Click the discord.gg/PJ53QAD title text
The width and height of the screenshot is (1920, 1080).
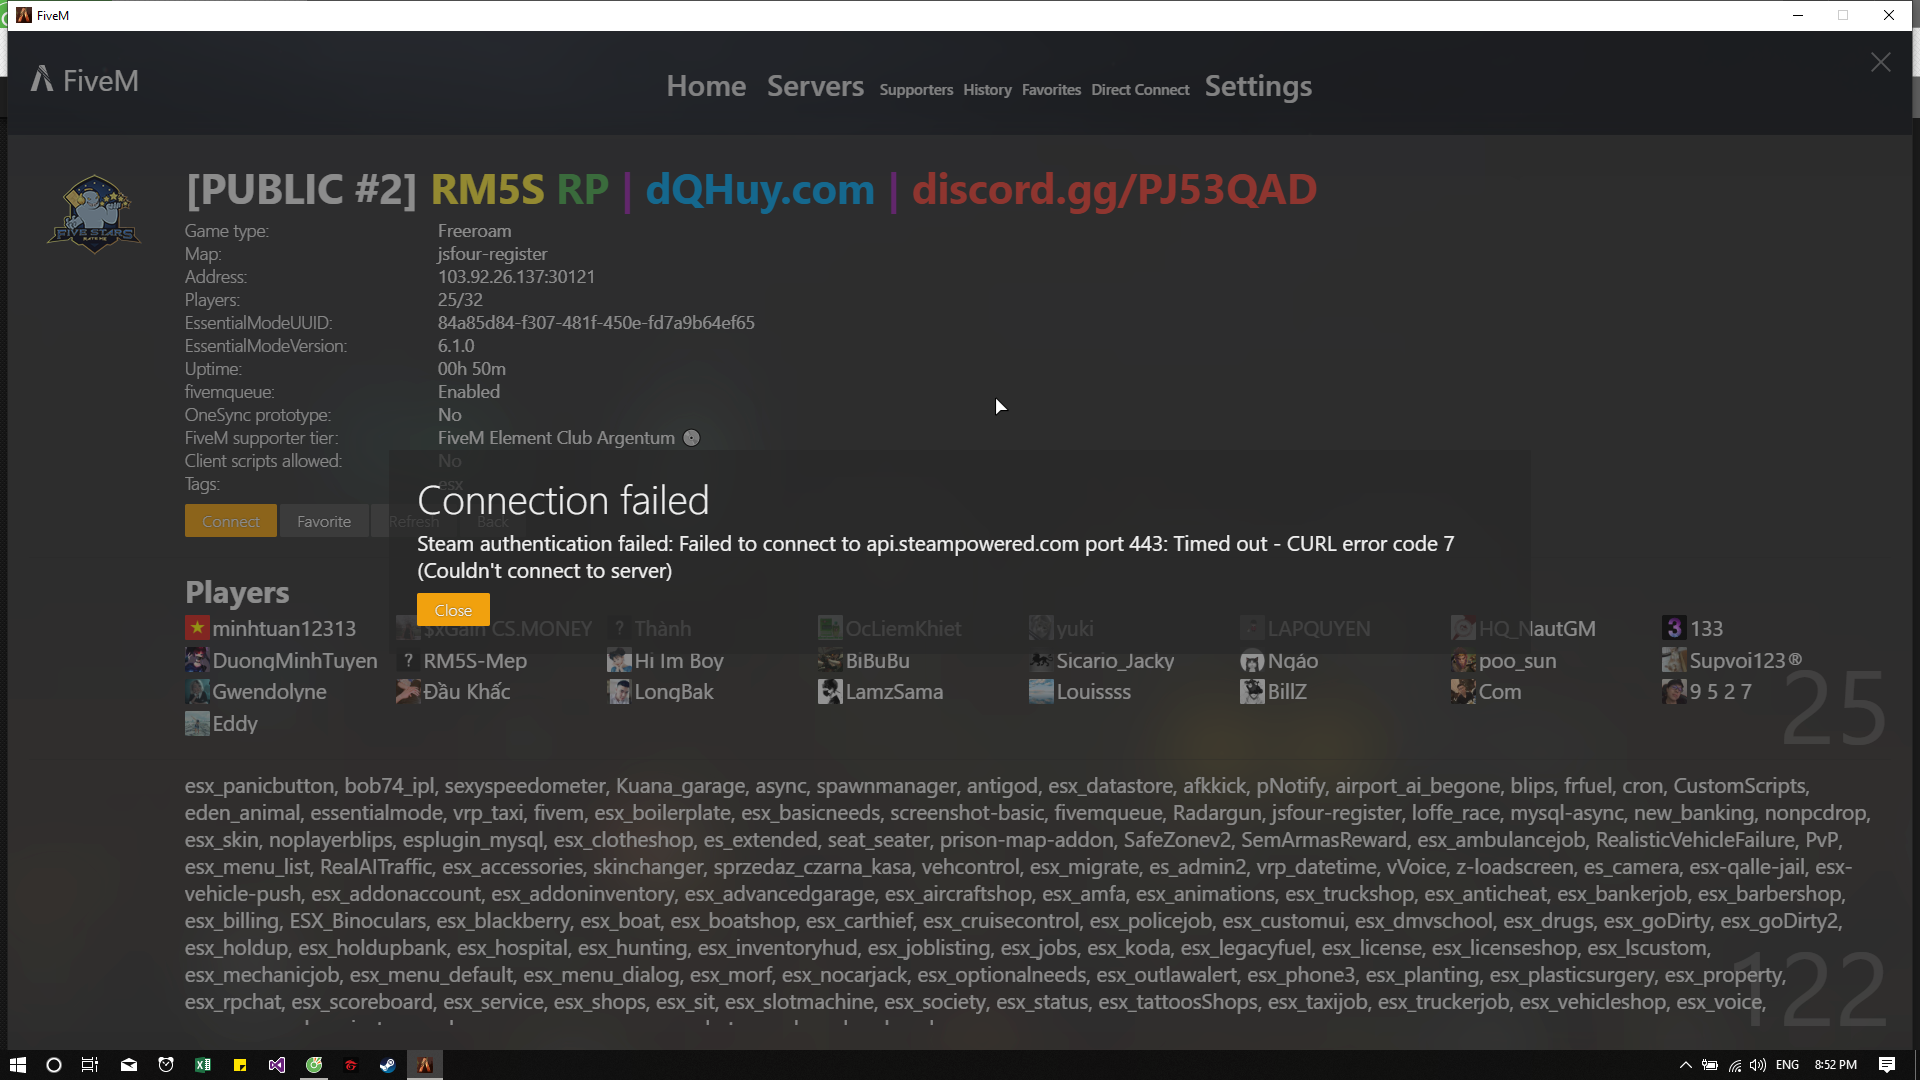pyautogui.click(x=1114, y=189)
